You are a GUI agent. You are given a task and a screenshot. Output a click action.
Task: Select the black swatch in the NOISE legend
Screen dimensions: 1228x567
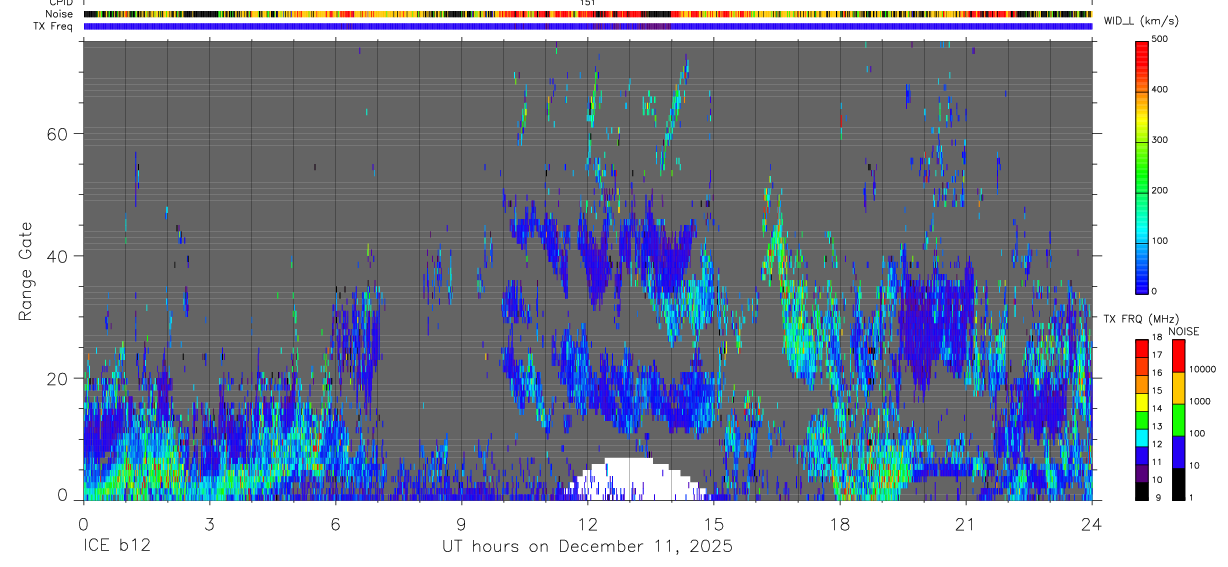1178,482
